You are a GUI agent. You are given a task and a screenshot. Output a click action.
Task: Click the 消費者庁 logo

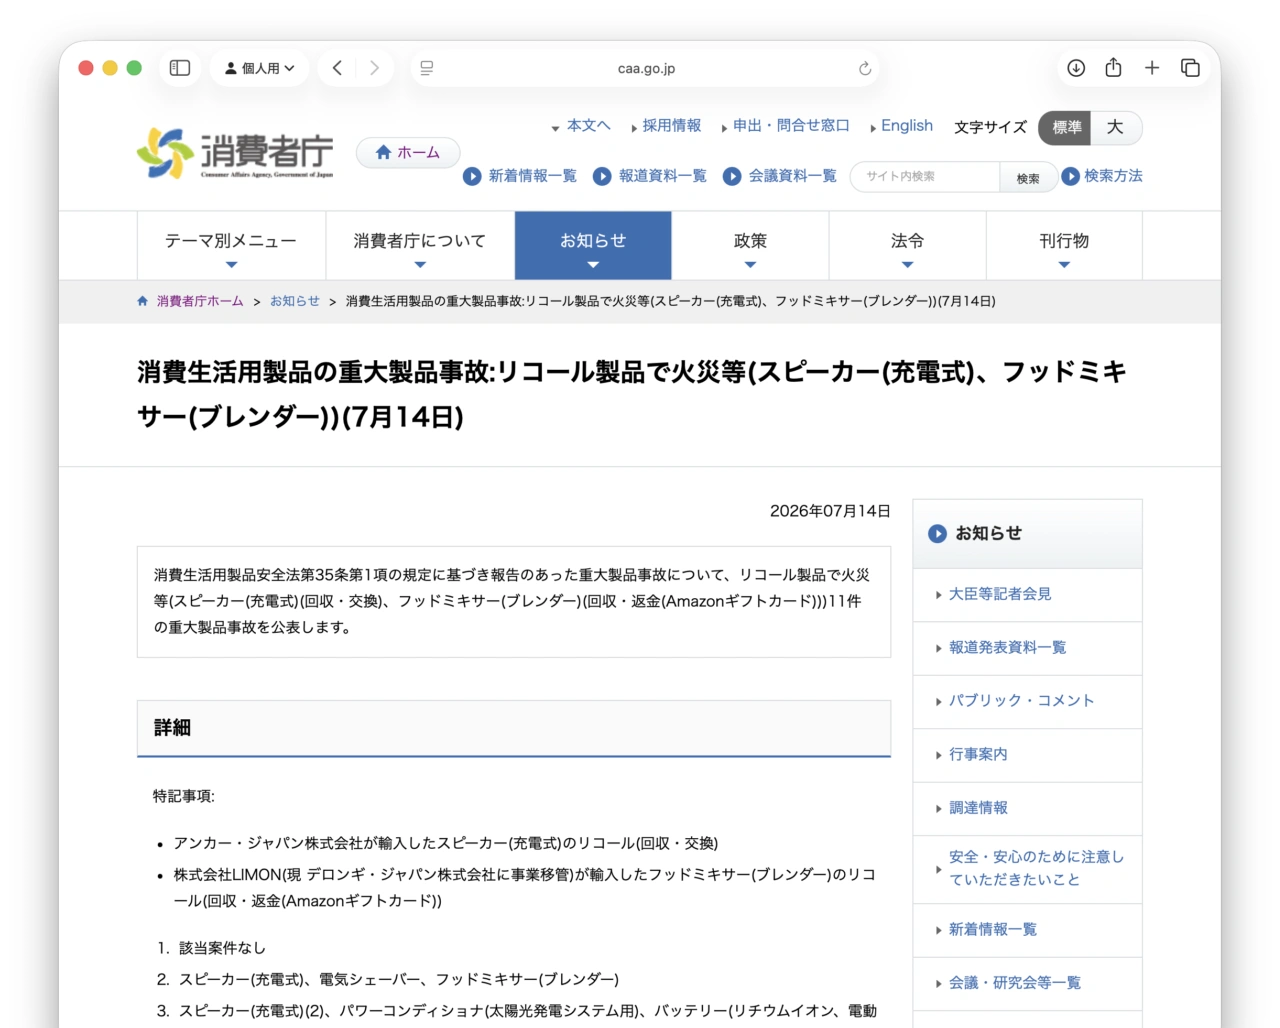pyautogui.click(x=235, y=153)
